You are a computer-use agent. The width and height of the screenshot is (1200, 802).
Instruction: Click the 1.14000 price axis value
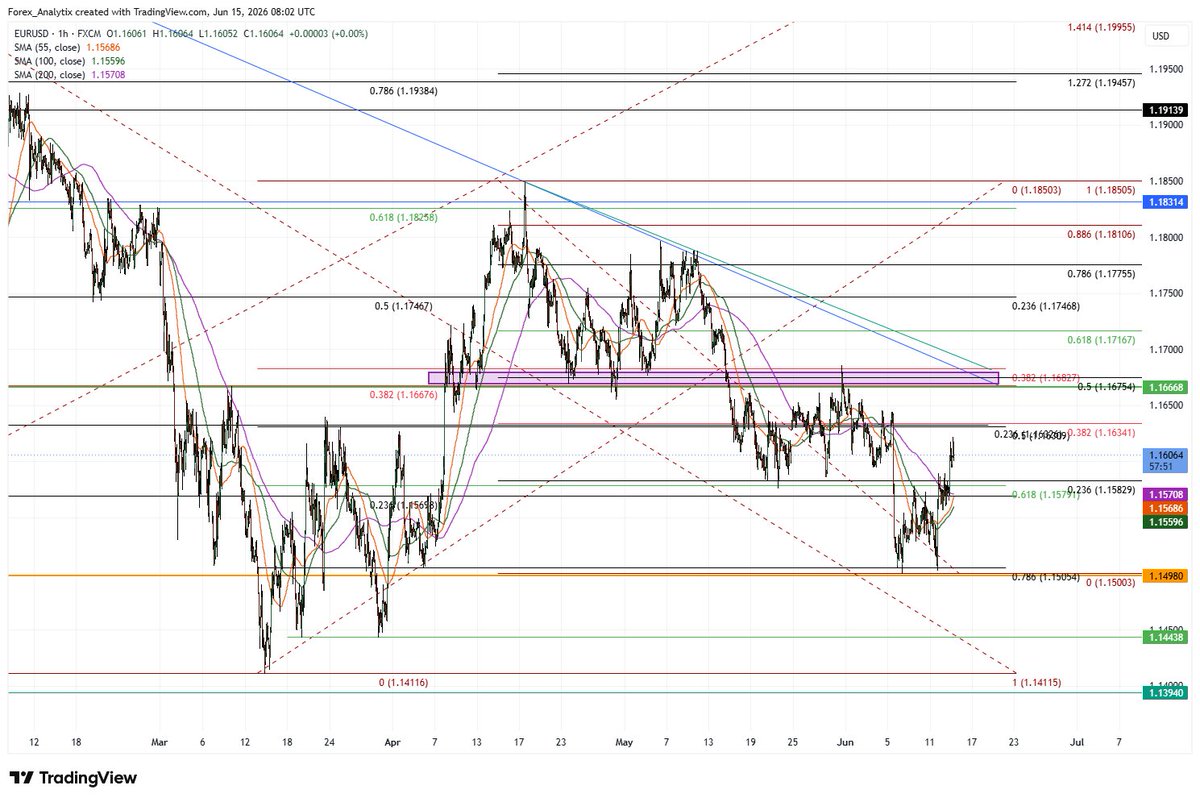tap(1166, 685)
